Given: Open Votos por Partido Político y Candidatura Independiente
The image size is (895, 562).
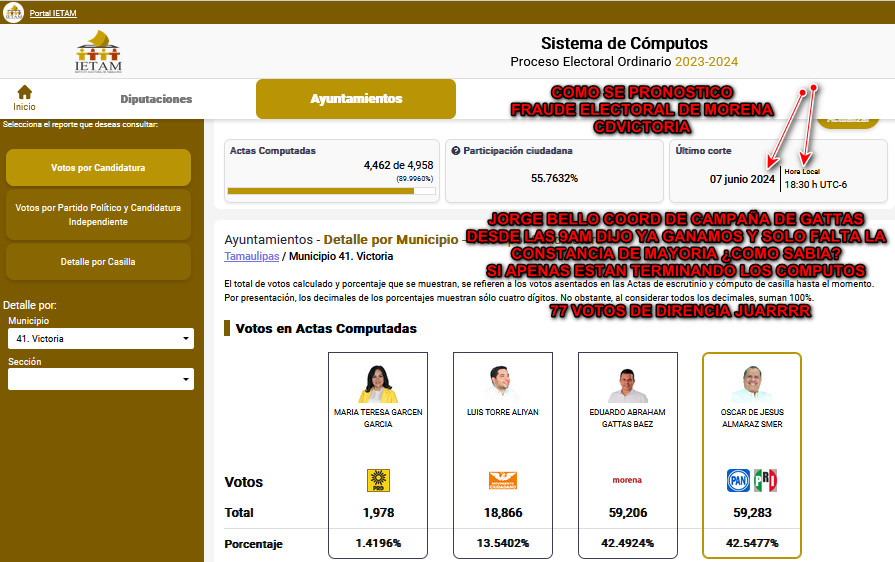Looking at the screenshot, I should pyautogui.click(x=98, y=215).
